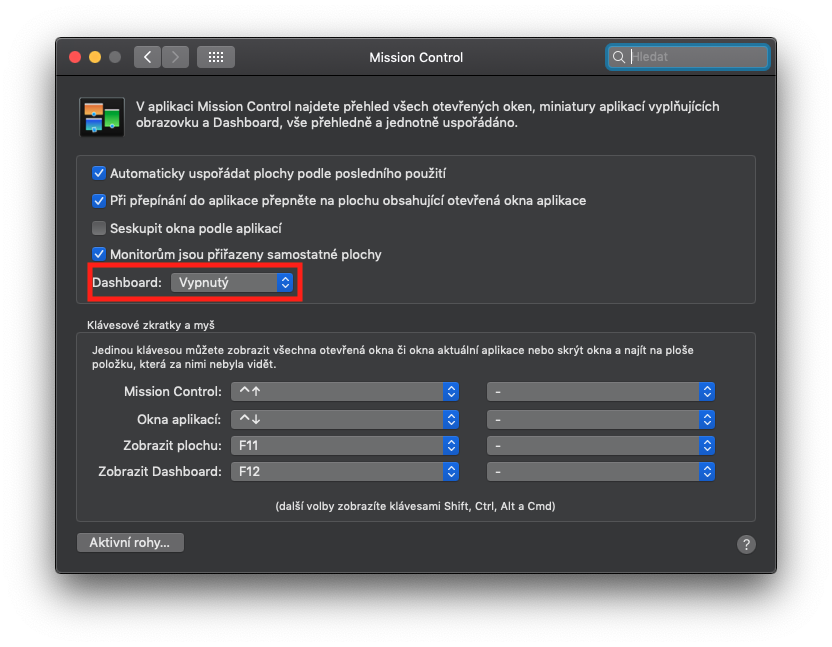Open Okna aplikací mouse shortcut dropdown
The image size is (832, 647).
(x=601, y=419)
